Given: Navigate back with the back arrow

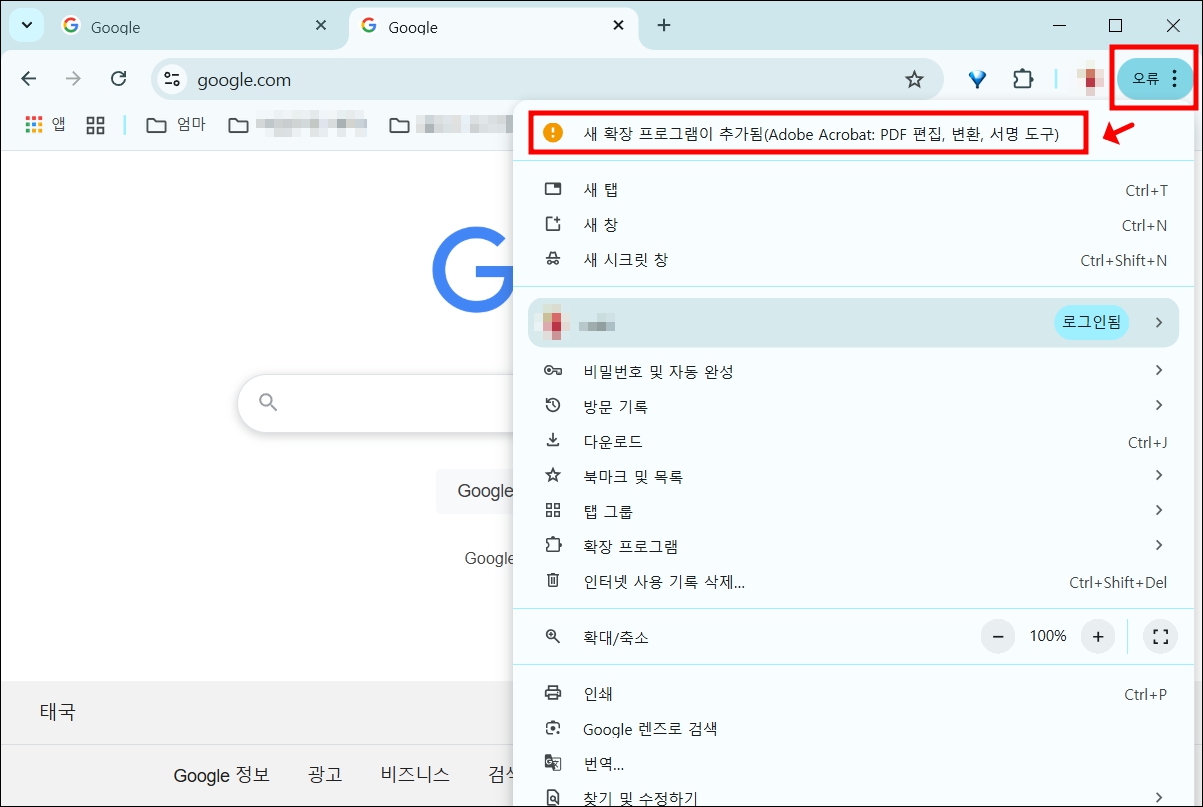Looking at the screenshot, I should [28, 78].
